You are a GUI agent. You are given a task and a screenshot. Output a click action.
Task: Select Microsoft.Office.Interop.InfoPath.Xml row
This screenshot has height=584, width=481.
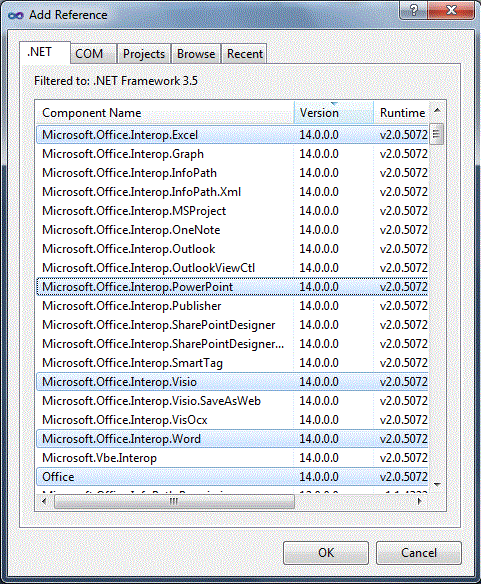click(232, 192)
